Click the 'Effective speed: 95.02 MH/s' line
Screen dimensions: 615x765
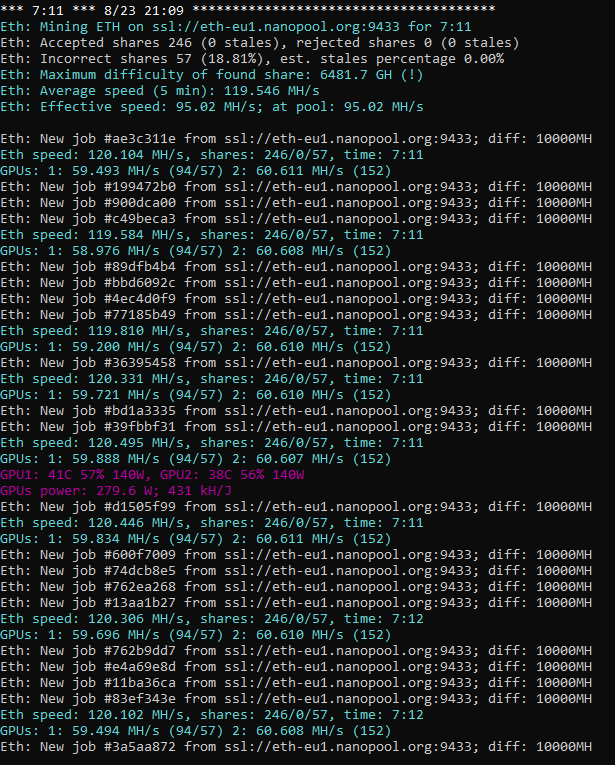212,107
